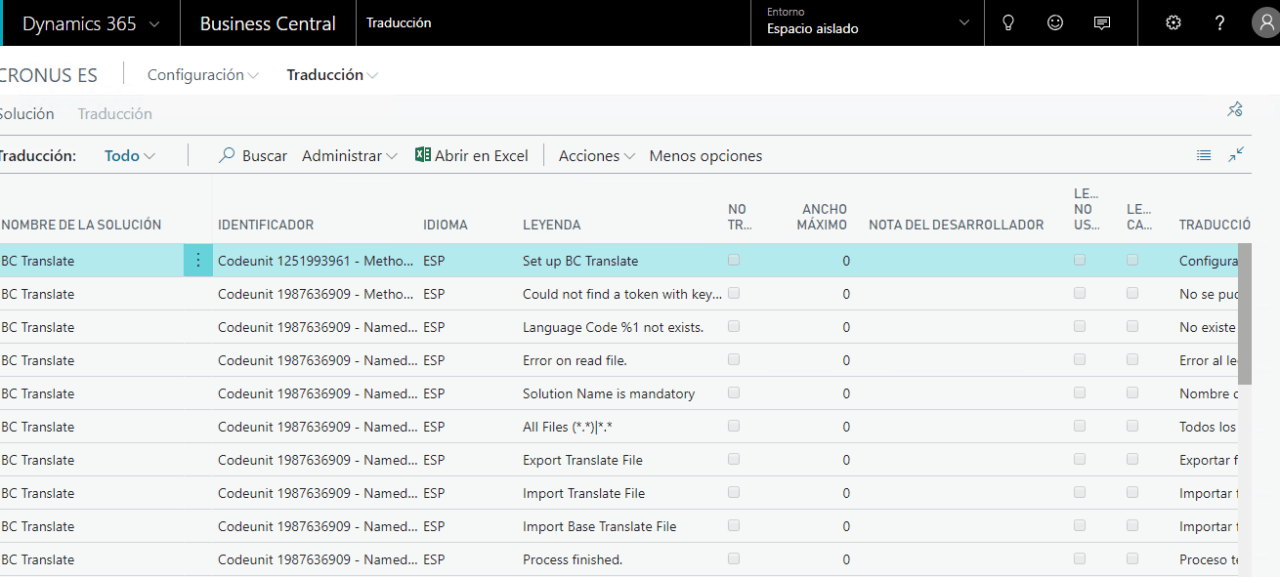Toggle LE CA checkbox for Could not find a token row
The width and height of the screenshot is (1280, 577).
[x=1132, y=293]
